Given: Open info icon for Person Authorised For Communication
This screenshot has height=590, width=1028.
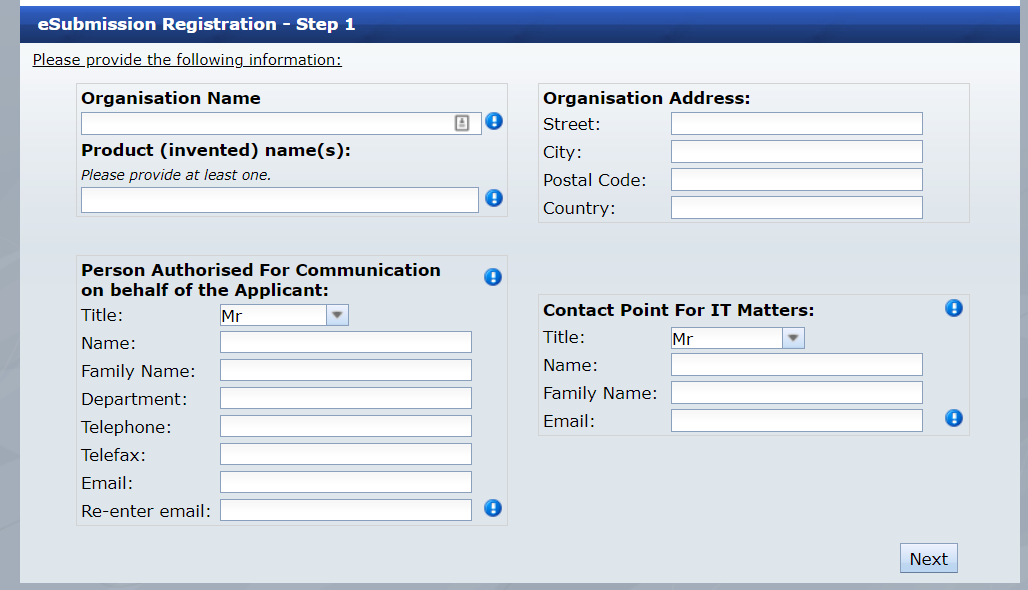Looking at the screenshot, I should click(x=493, y=277).
